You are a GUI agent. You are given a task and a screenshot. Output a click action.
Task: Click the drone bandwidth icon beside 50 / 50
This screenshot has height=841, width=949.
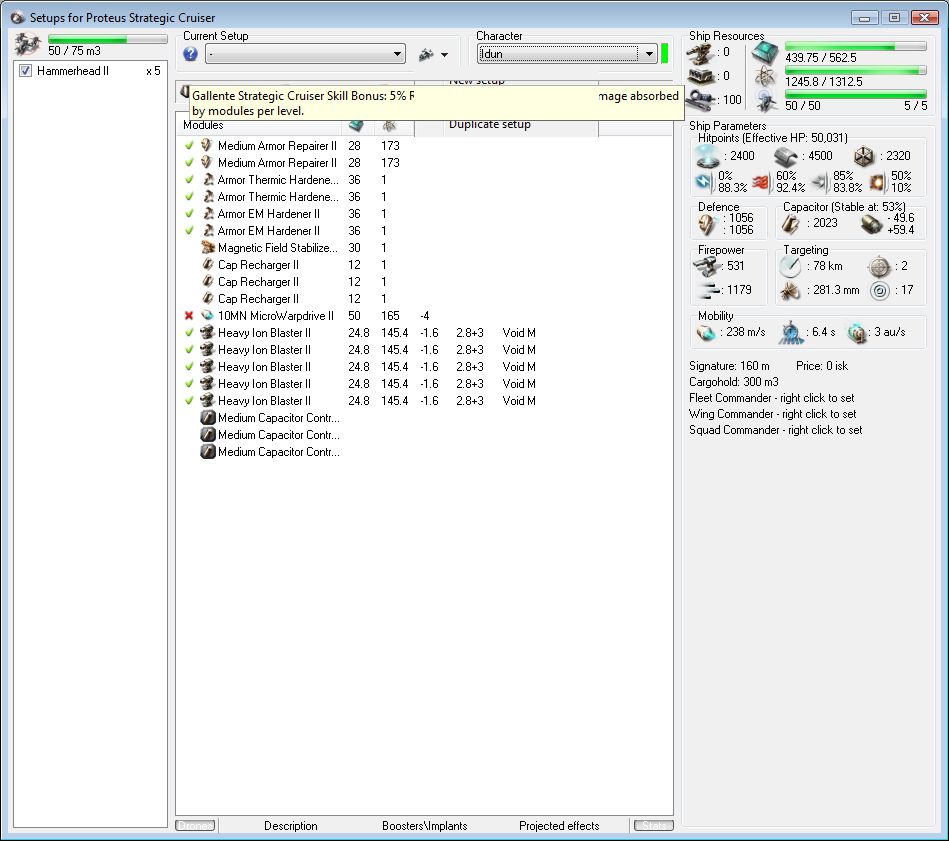pyautogui.click(x=766, y=100)
